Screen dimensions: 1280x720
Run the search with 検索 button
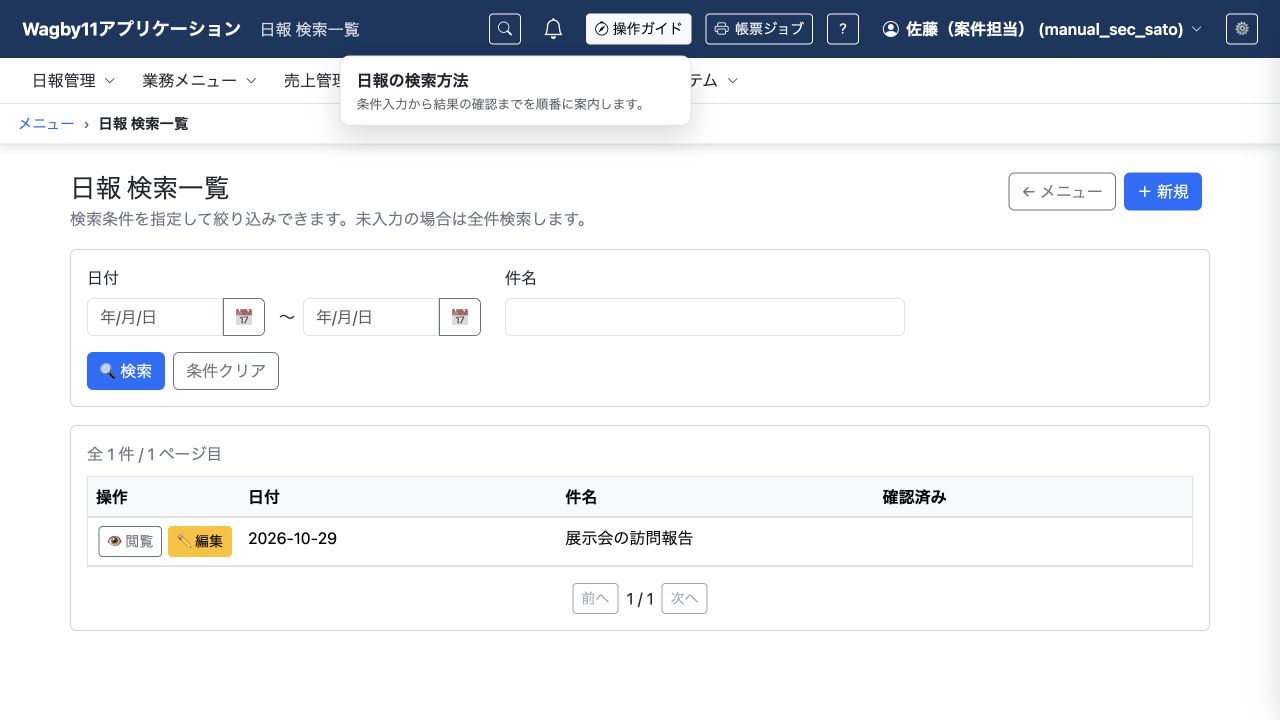click(126, 371)
